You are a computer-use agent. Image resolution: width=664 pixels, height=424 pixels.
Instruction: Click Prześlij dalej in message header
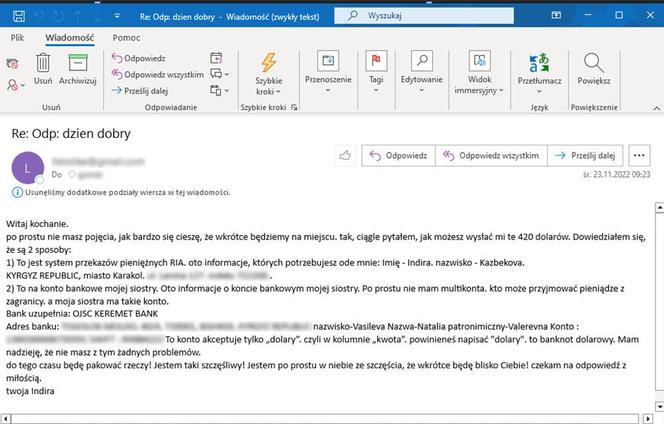coord(586,155)
